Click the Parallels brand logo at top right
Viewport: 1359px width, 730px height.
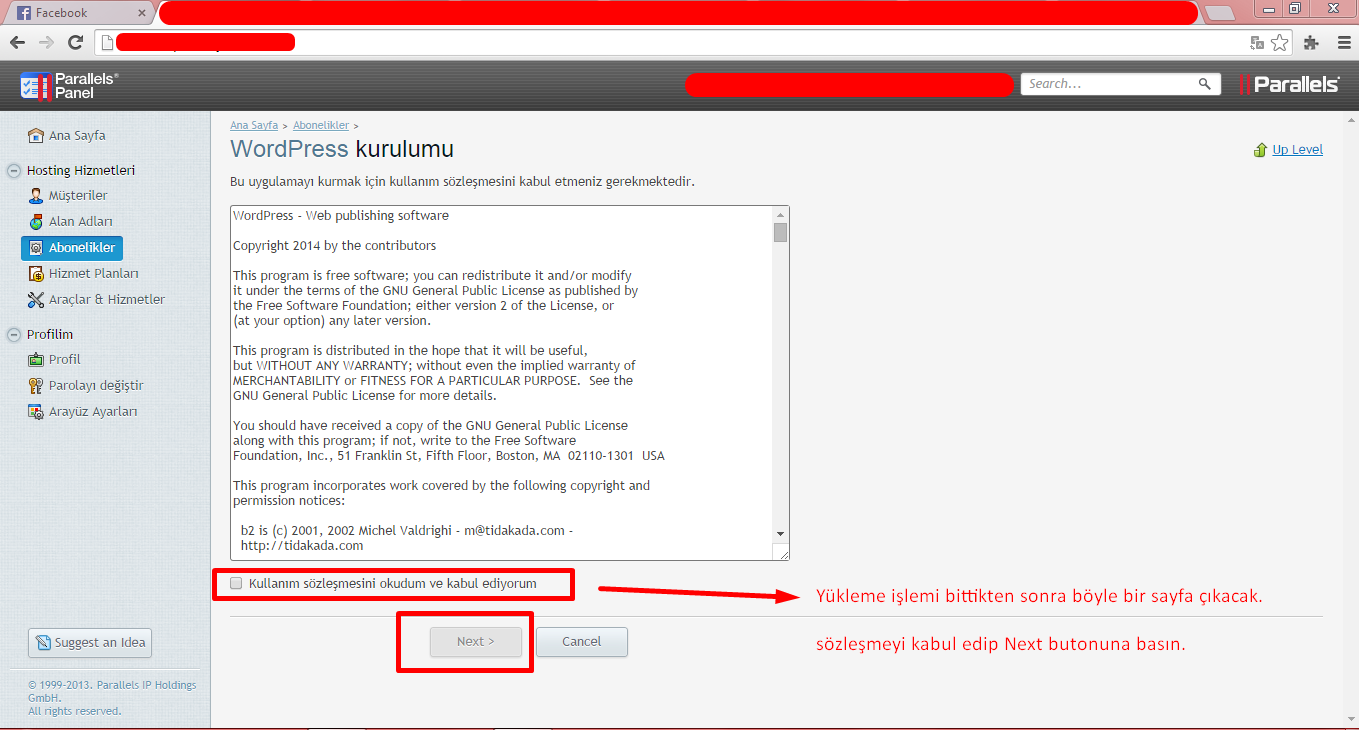click(1289, 85)
